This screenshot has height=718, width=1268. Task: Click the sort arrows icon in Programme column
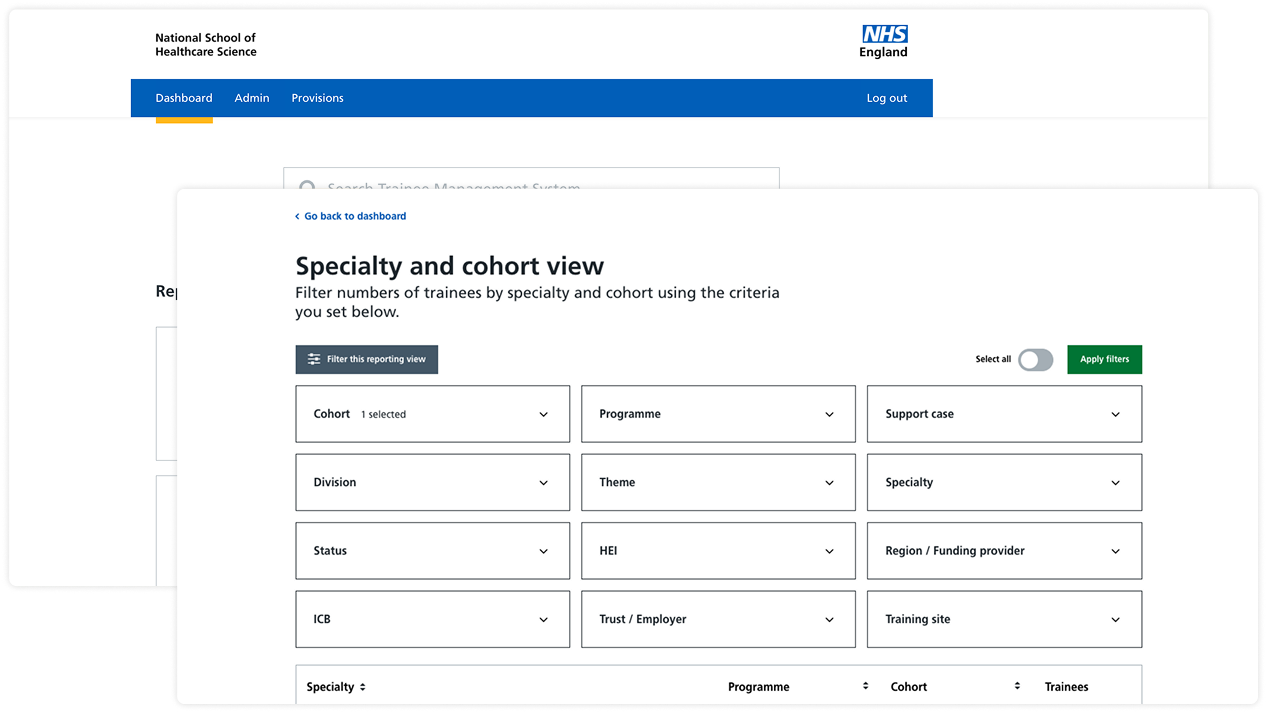[865, 686]
